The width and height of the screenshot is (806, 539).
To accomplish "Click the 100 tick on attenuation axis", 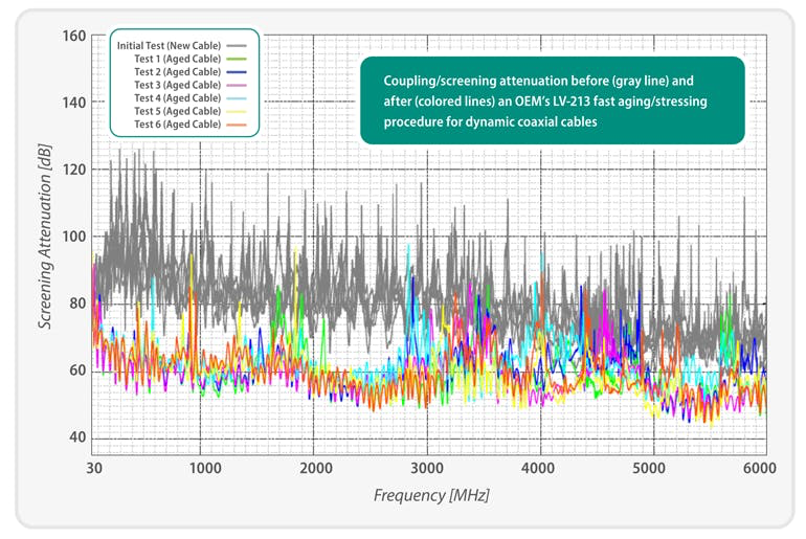I will (73, 237).
